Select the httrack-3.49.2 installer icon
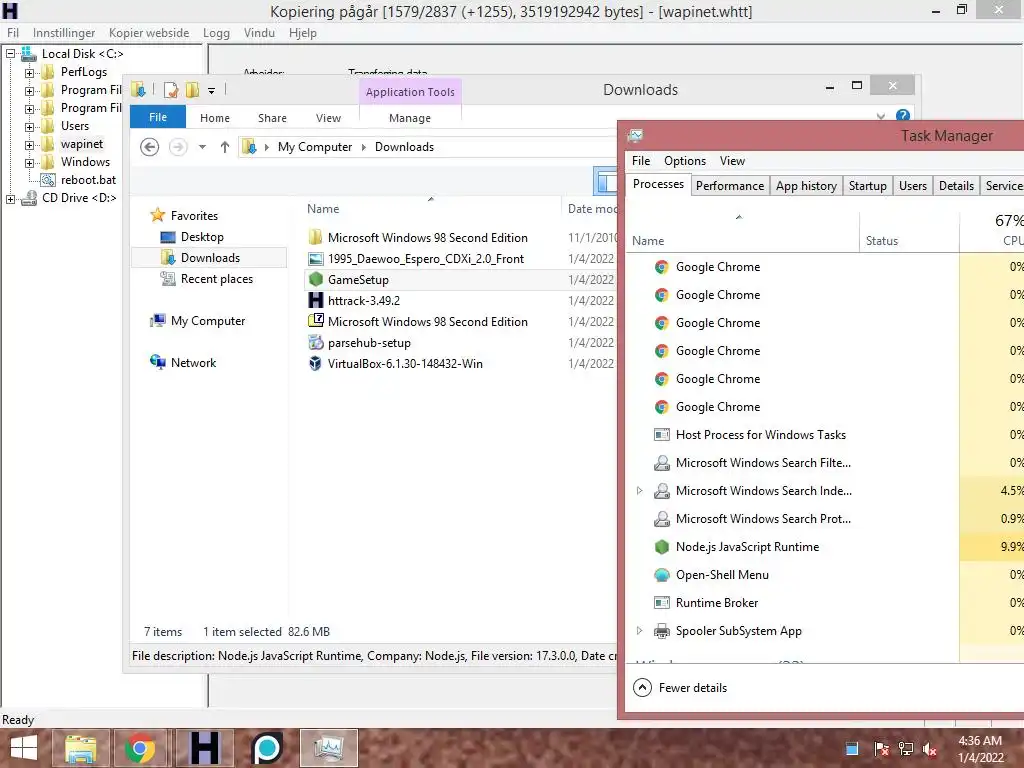The width and height of the screenshot is (1024, 768). 315,300
